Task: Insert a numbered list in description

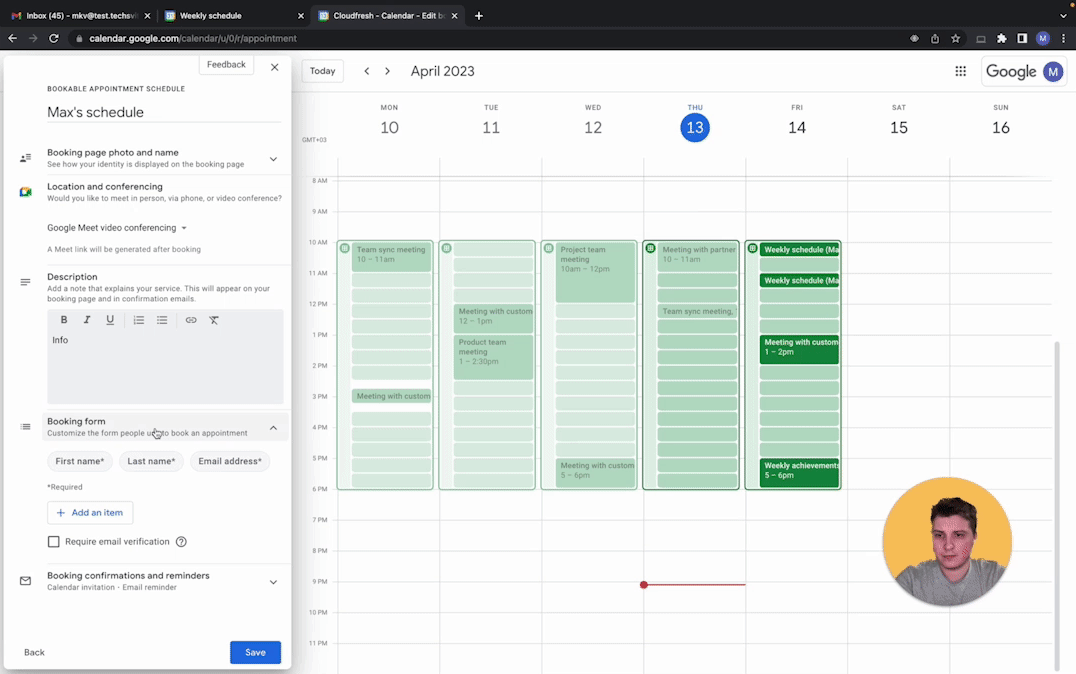Action: (139, 320)
